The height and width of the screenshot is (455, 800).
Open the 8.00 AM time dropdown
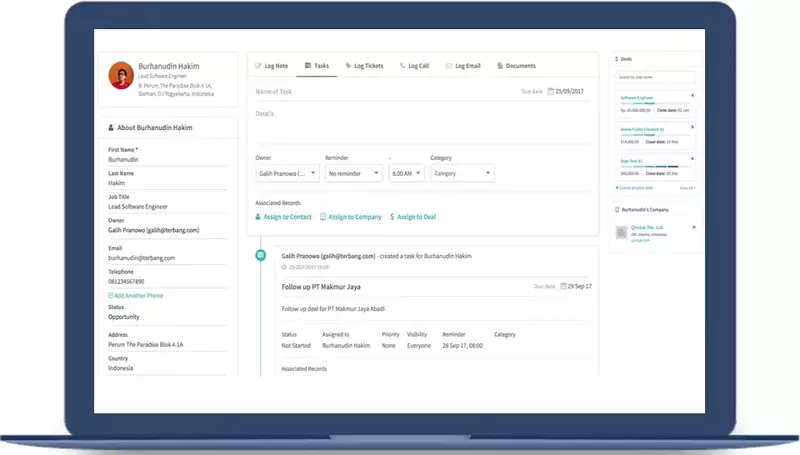point(407,173)
